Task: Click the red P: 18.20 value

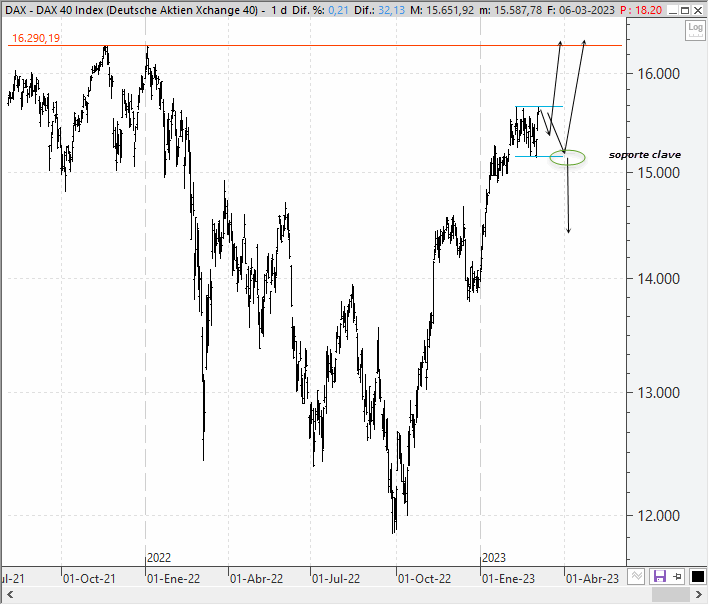Action: 641,10
